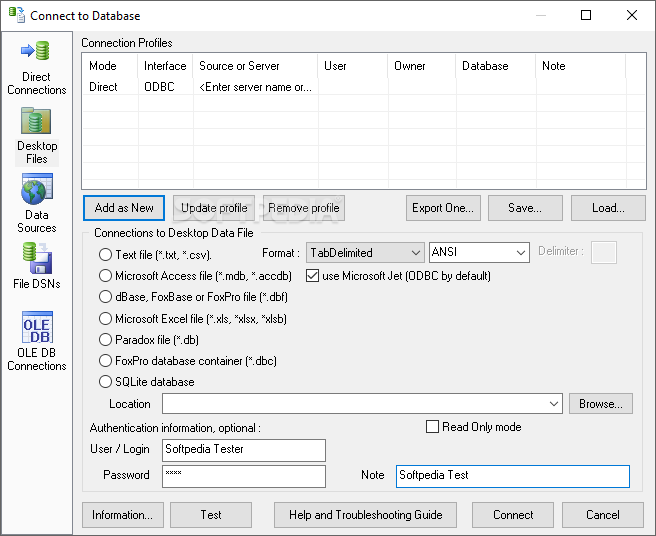Click the Interface column header

(165, 66)
